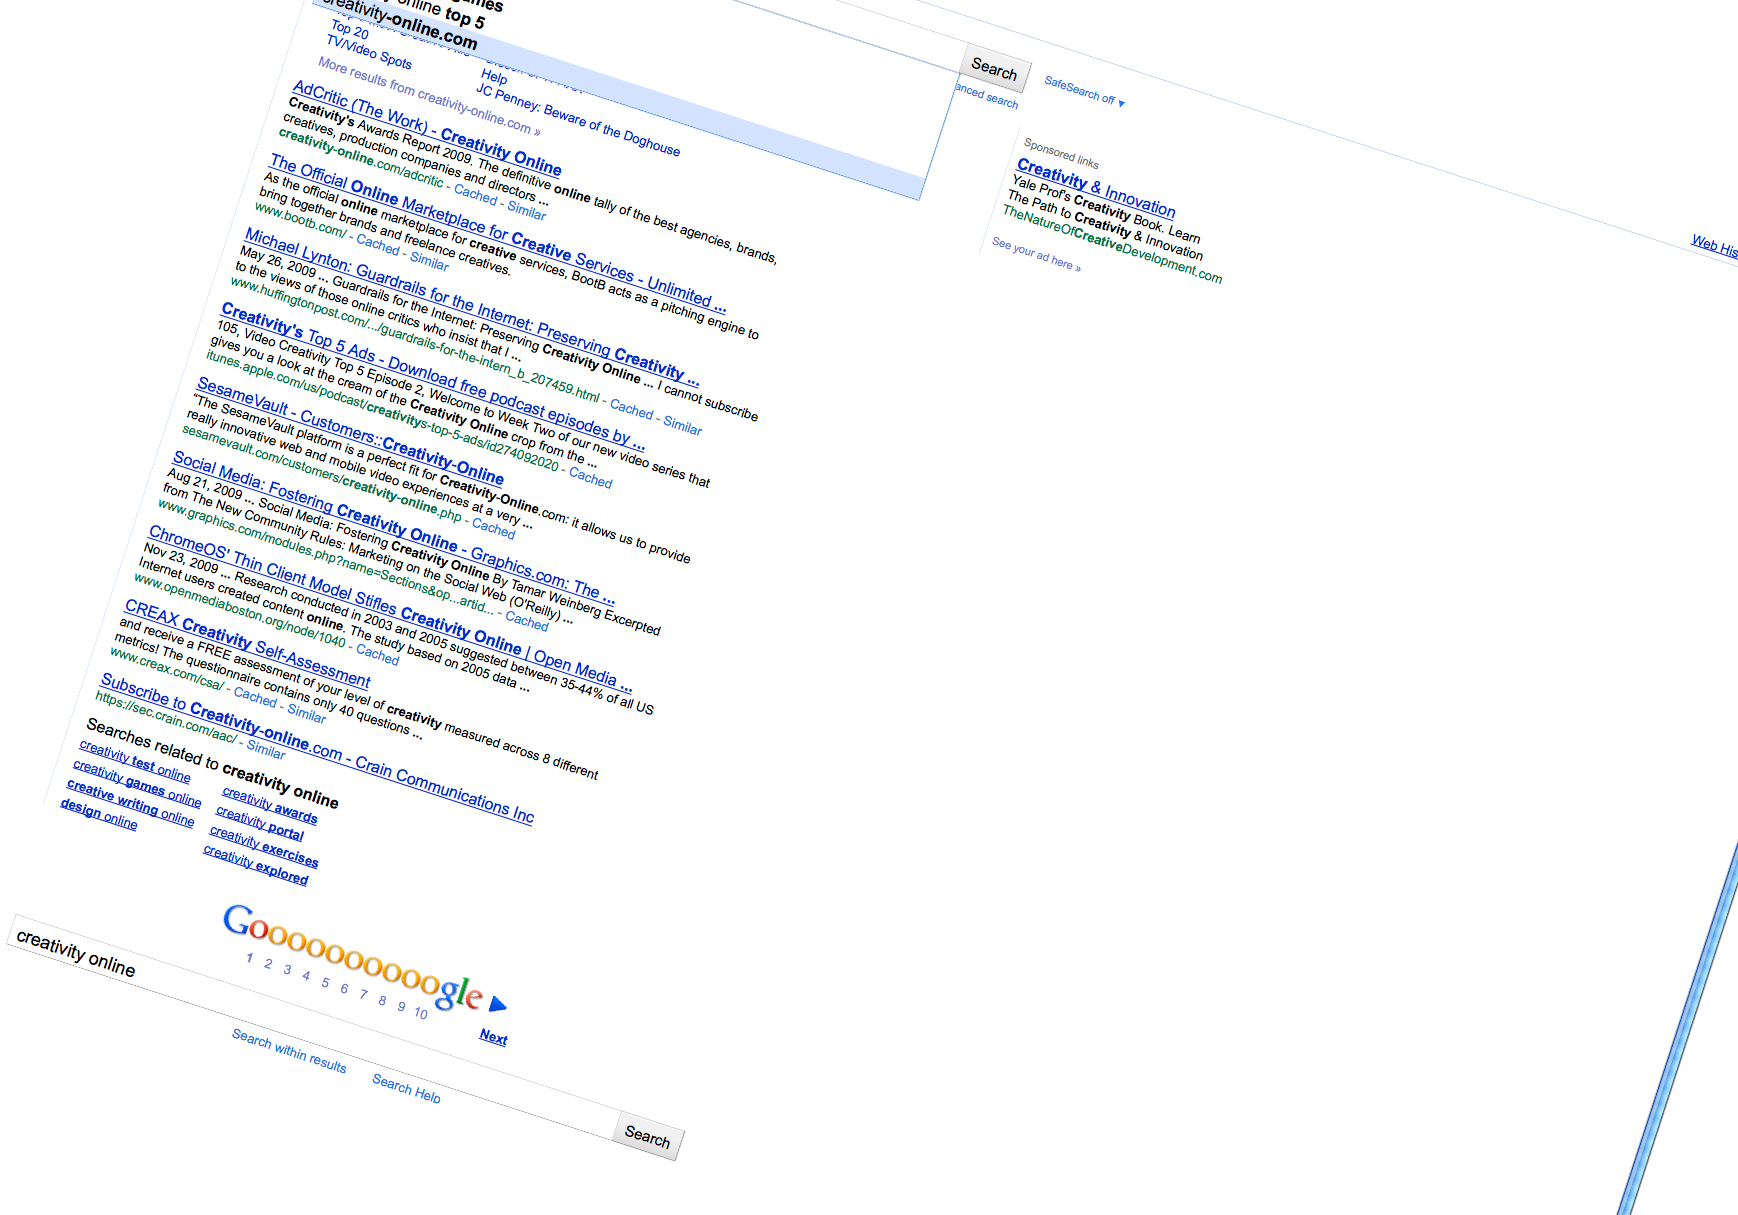The image size is (1738, 1215).
Task: Open Similar link for www.creax.com result
Action: (x=307, y=713)
